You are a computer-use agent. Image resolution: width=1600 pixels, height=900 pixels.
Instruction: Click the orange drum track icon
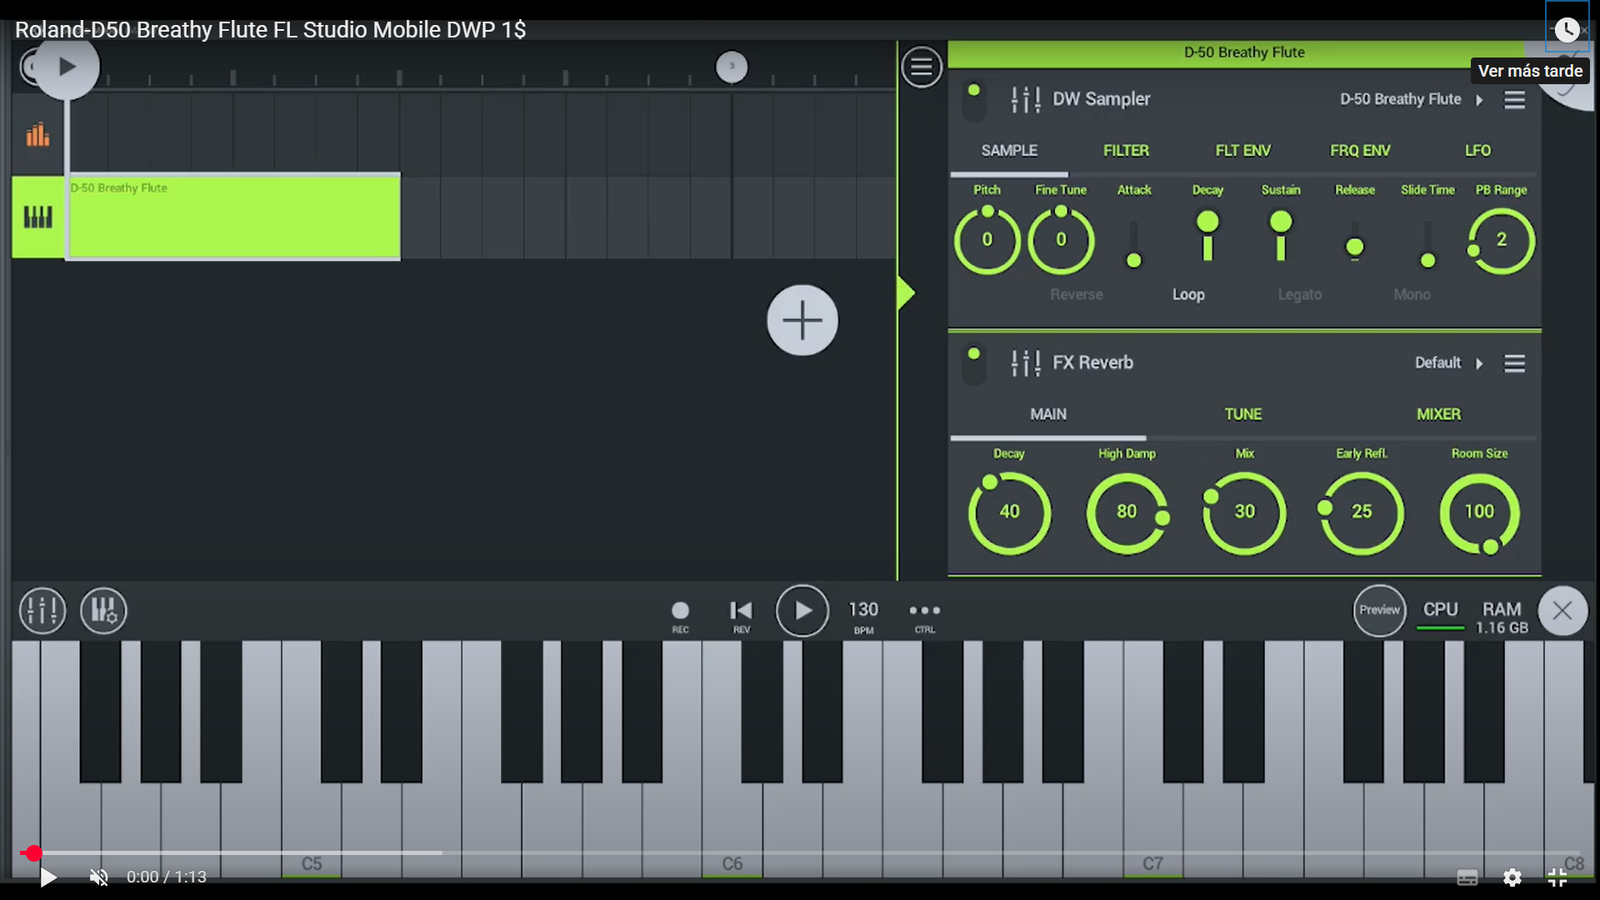38,134
